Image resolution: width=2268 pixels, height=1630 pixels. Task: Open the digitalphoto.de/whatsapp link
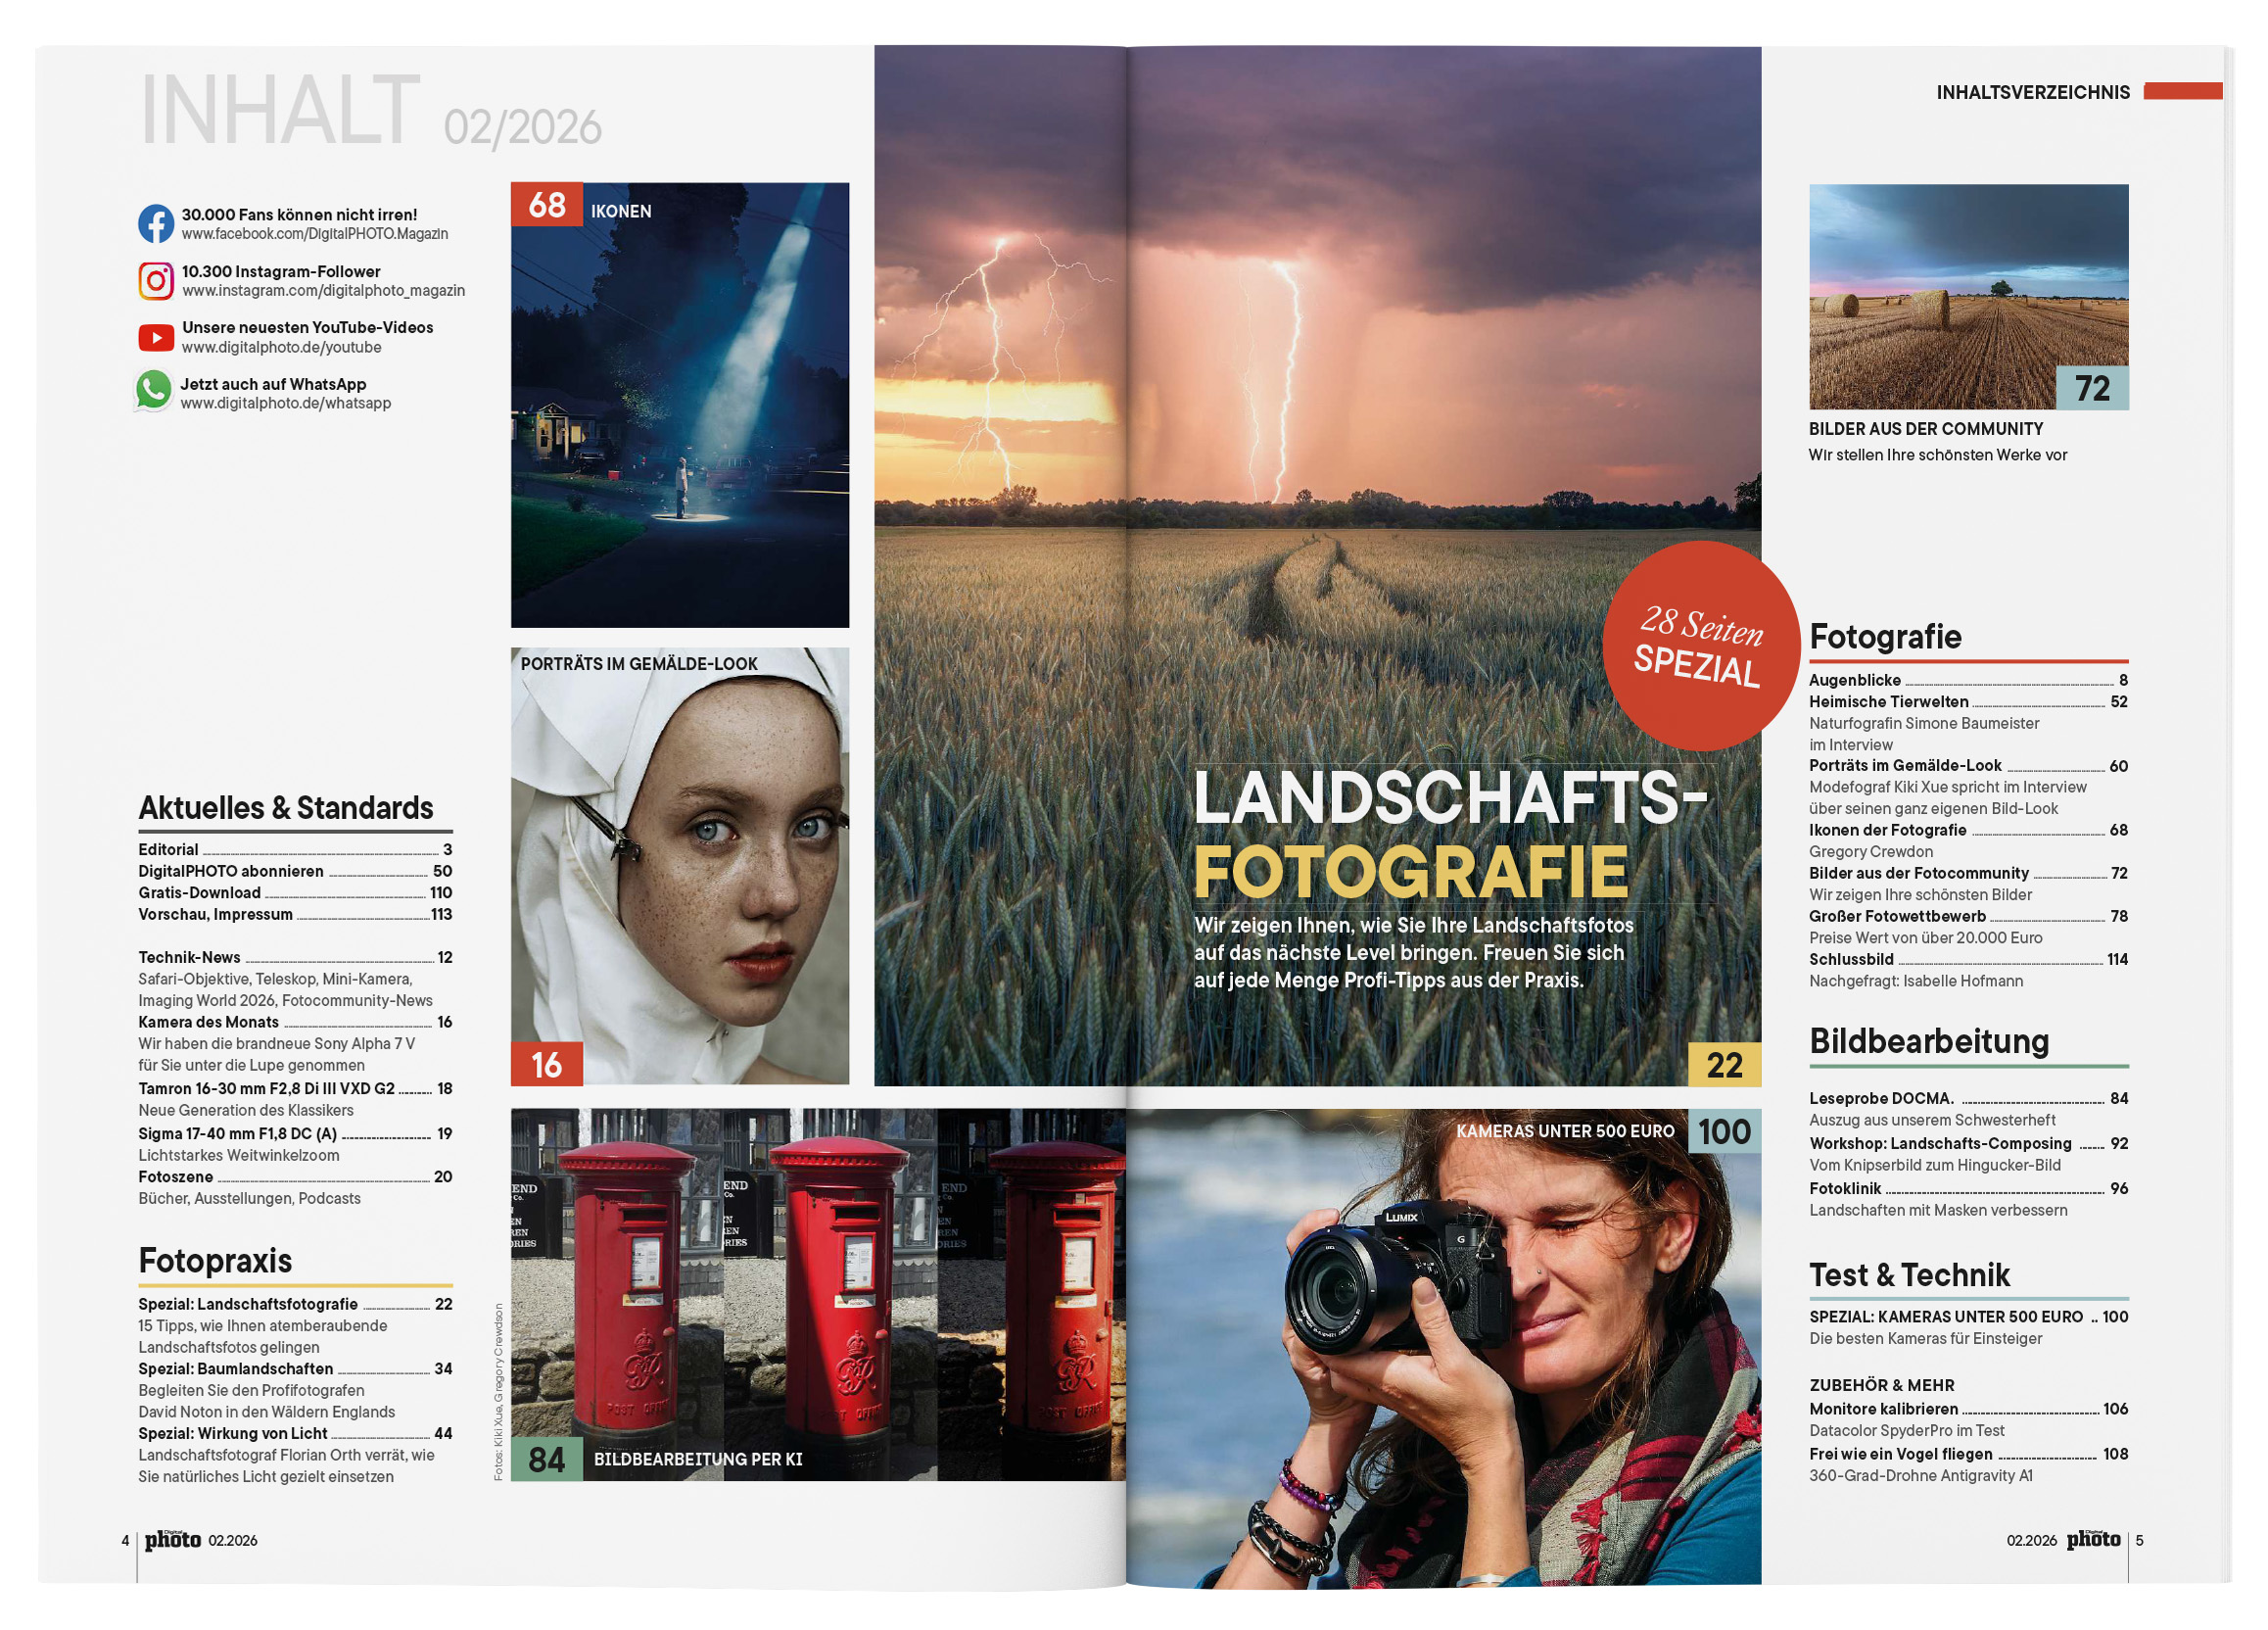(x=285, y=404)
